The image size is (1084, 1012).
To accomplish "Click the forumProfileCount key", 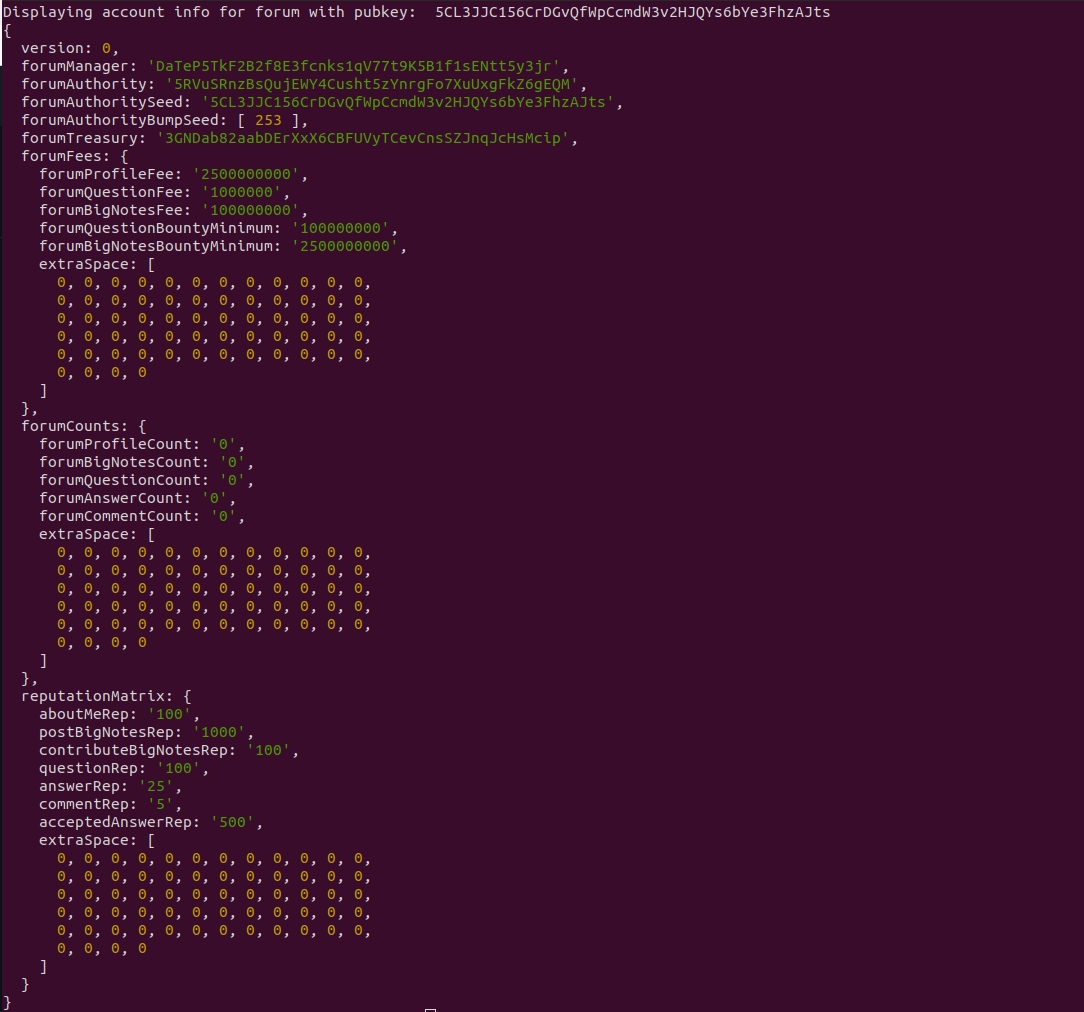I will 119,444.
